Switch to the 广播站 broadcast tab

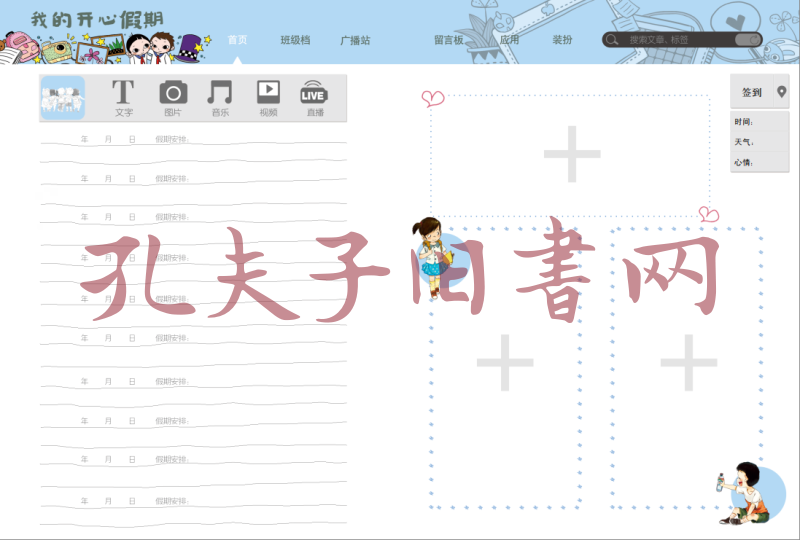(355, 40)
